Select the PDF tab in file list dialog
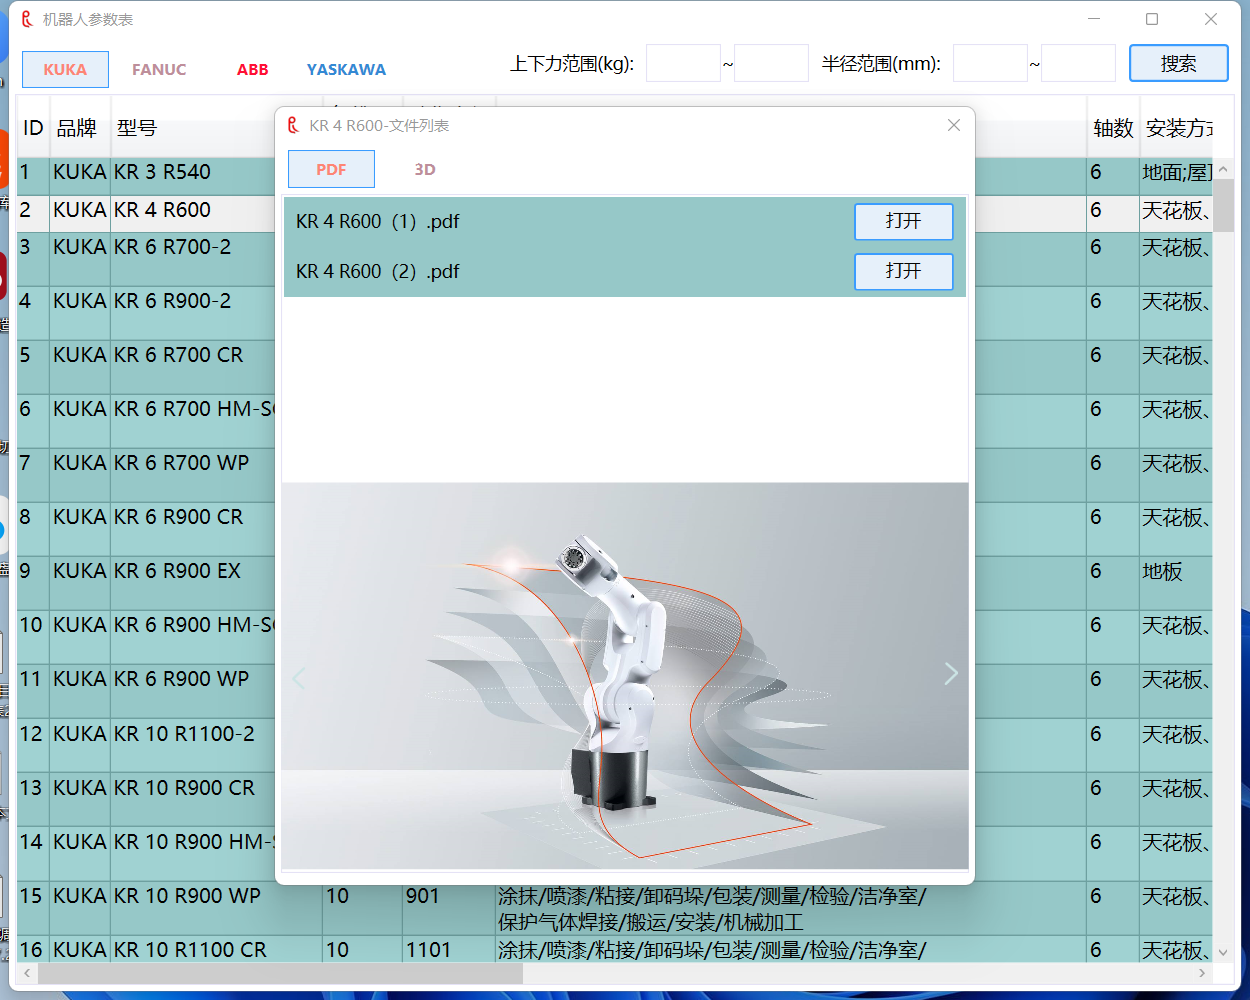Image resolution: width=1250 pixels, height=1000 pixels. pyautogui.click(x=331, y=169)
